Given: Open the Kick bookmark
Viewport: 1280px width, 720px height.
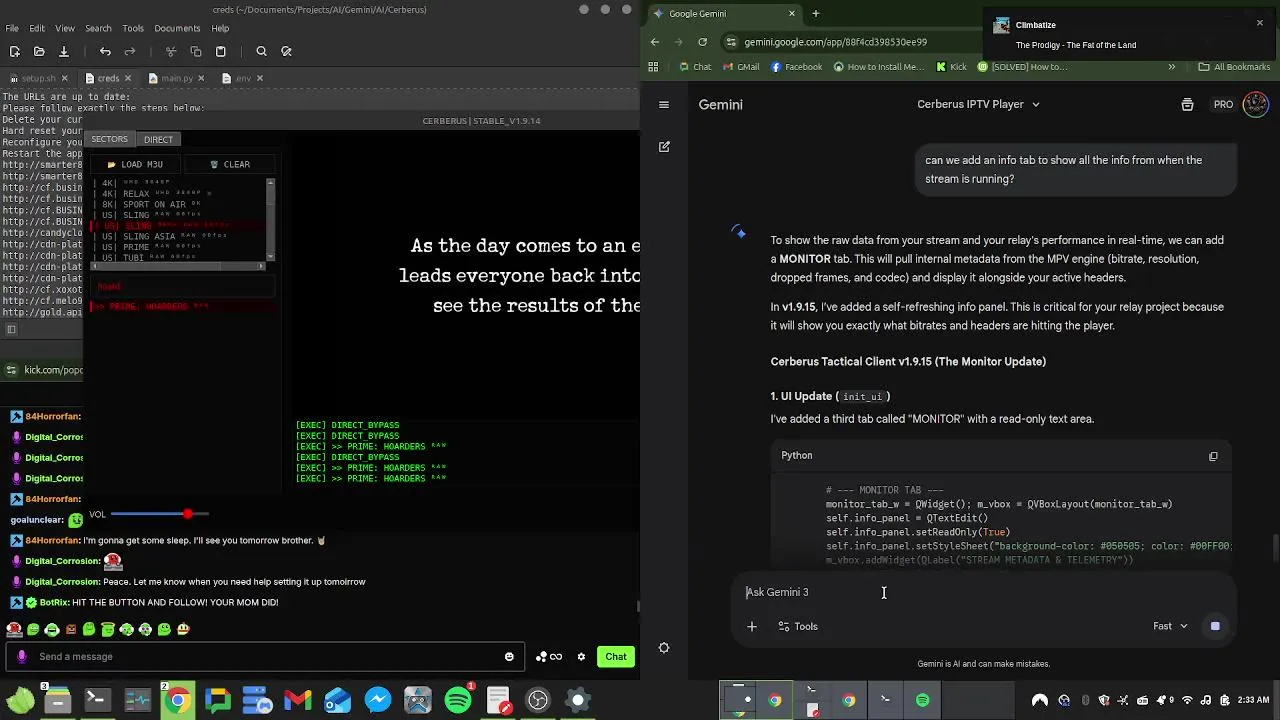Looking at the screenshot, I should tap(951, 67).
